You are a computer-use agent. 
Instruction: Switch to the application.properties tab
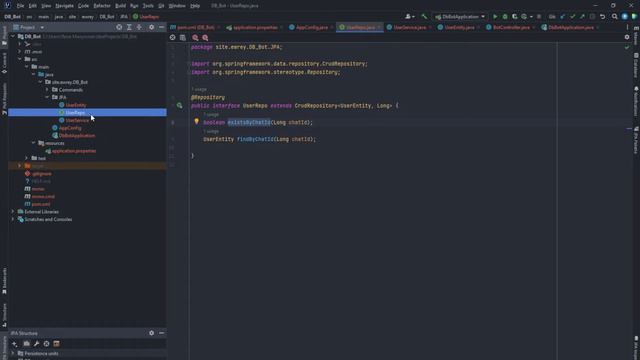click(253, 27)
